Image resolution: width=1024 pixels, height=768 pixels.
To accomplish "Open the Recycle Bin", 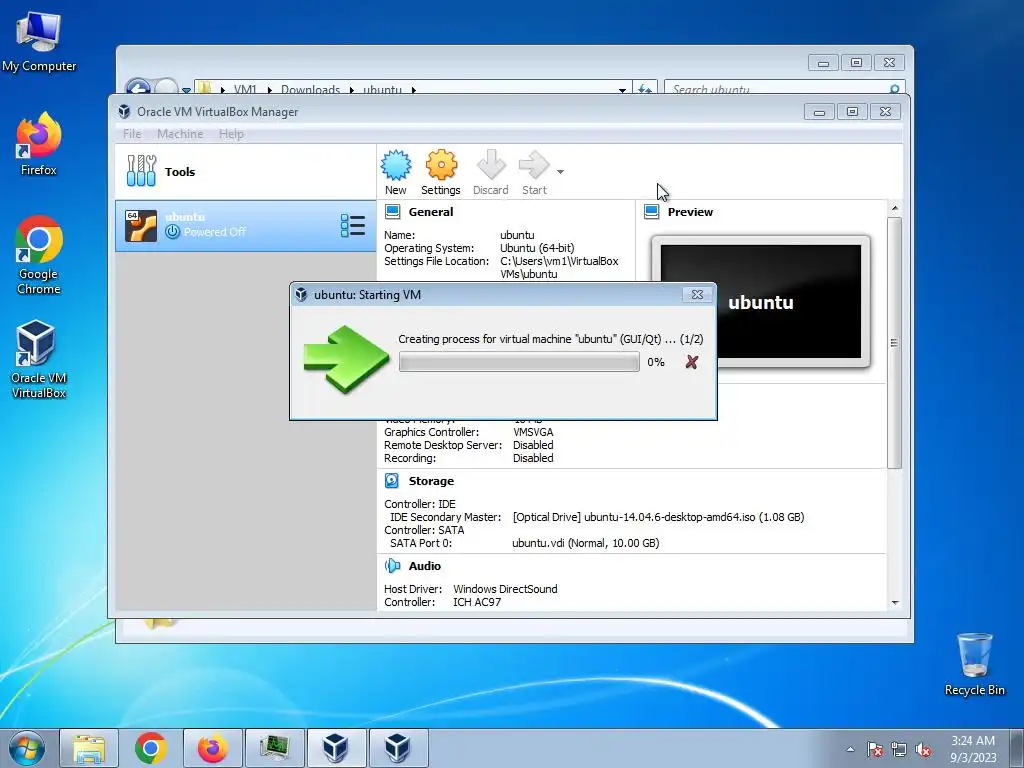I will (x=974, y=664).
